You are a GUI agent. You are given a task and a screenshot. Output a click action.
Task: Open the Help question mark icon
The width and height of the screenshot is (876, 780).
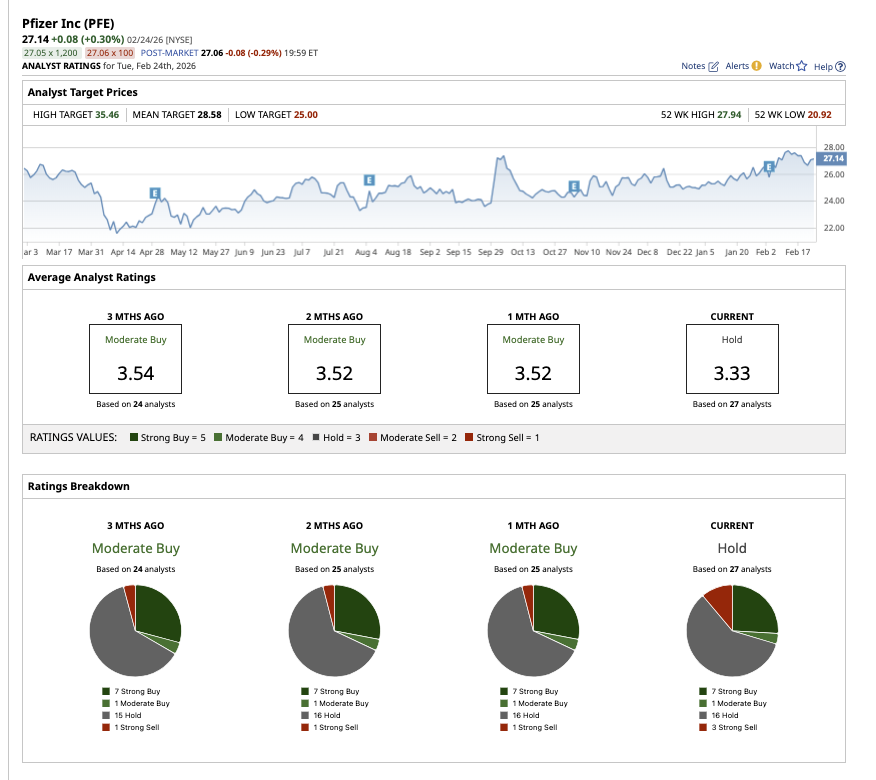[x=840, y=67]
